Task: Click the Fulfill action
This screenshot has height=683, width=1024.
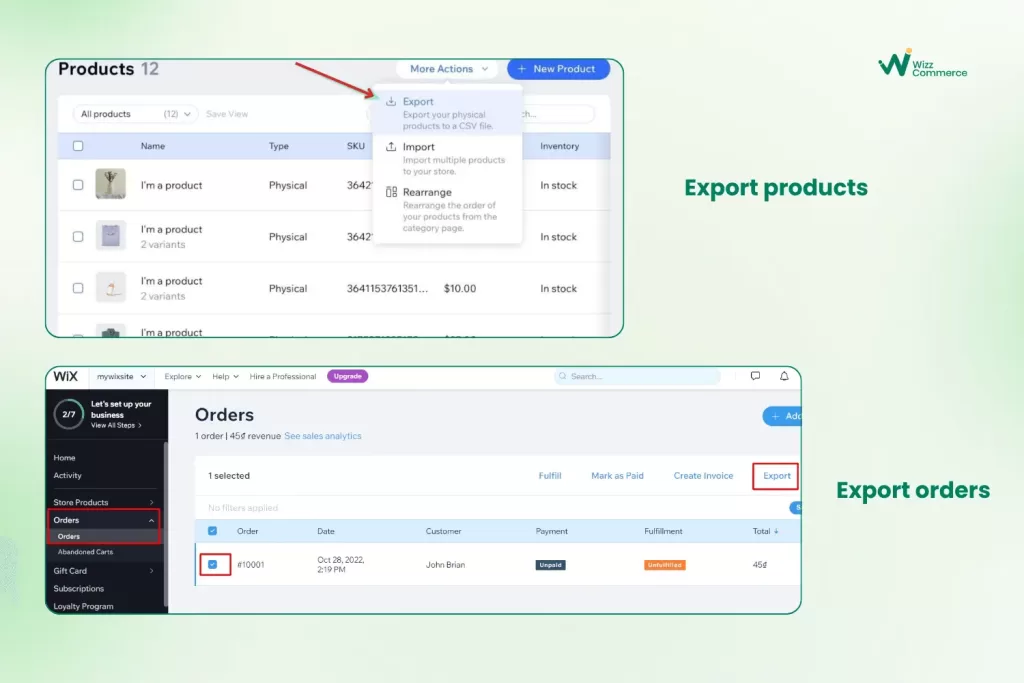Action: click(550, 475)
